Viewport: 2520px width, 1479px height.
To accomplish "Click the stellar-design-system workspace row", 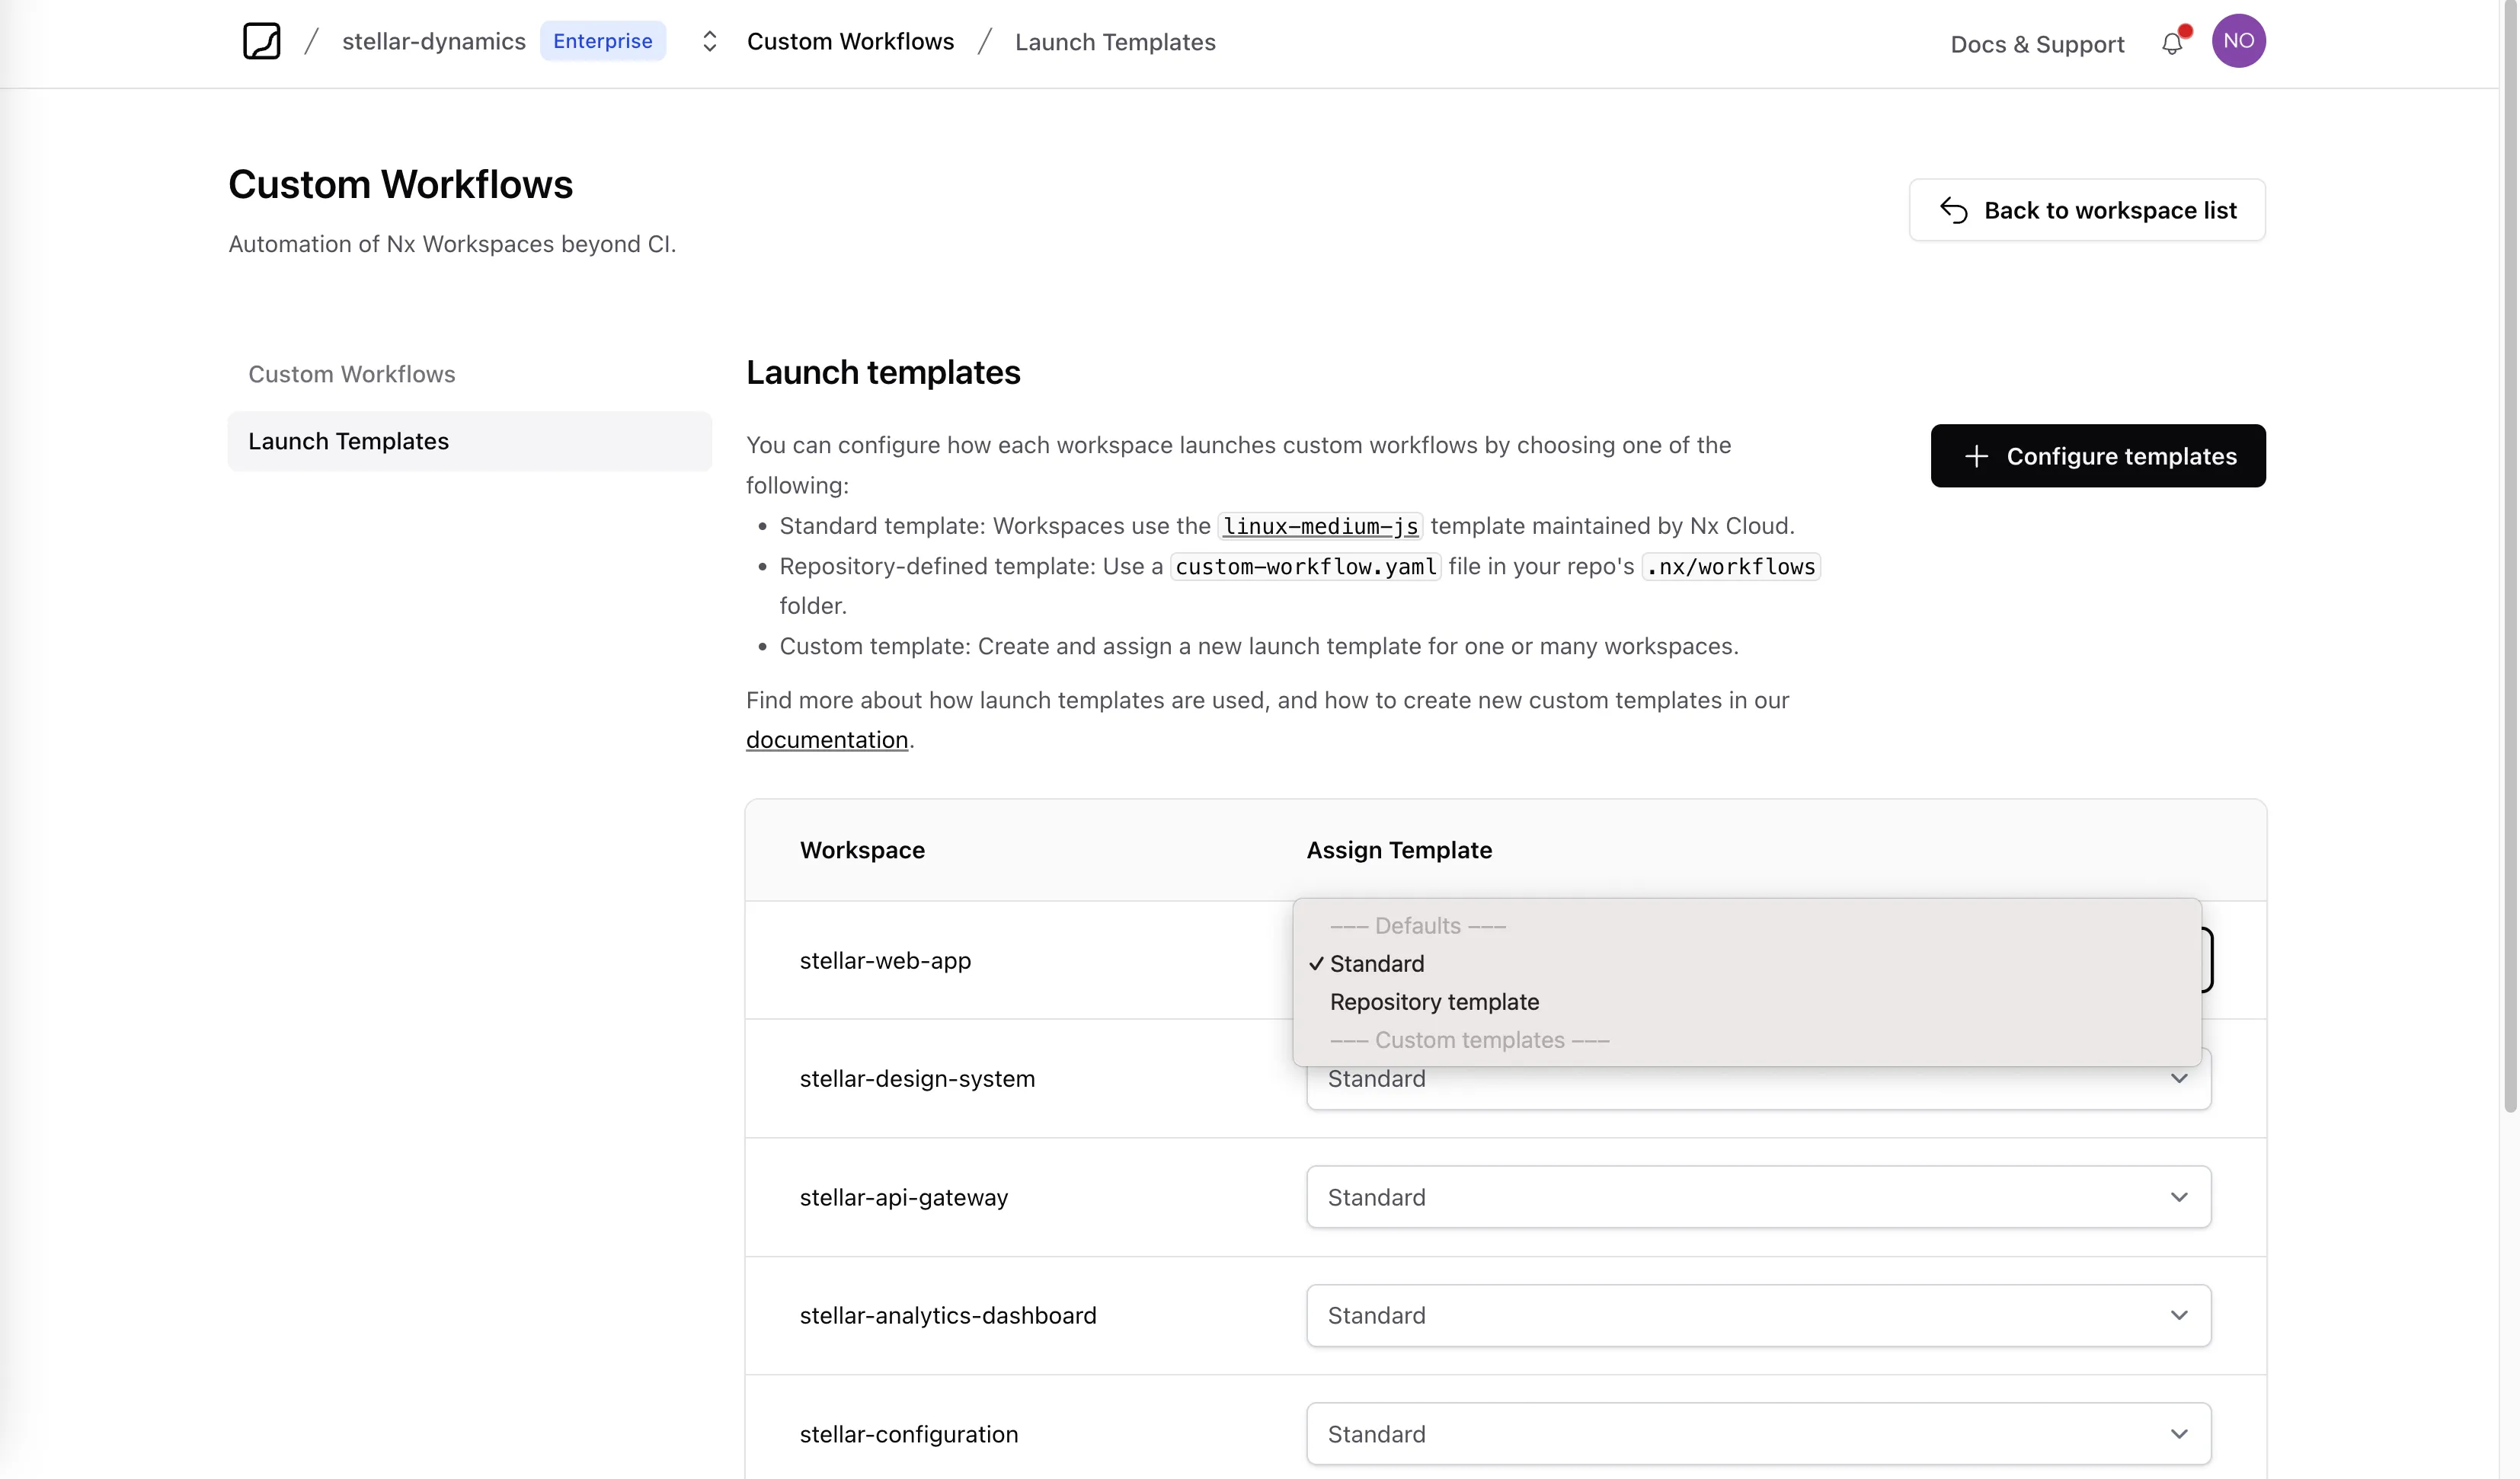I will [x=916, y=1078].
